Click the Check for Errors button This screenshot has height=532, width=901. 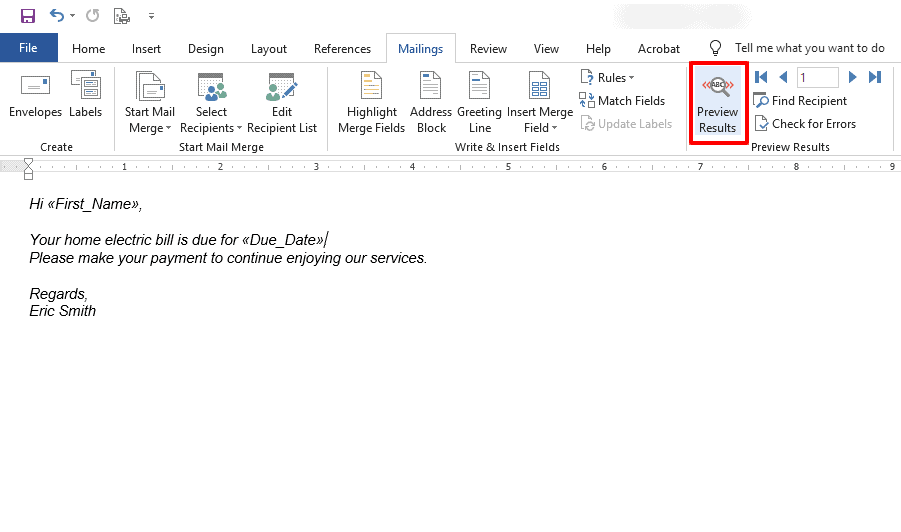[x=804, y=124]
